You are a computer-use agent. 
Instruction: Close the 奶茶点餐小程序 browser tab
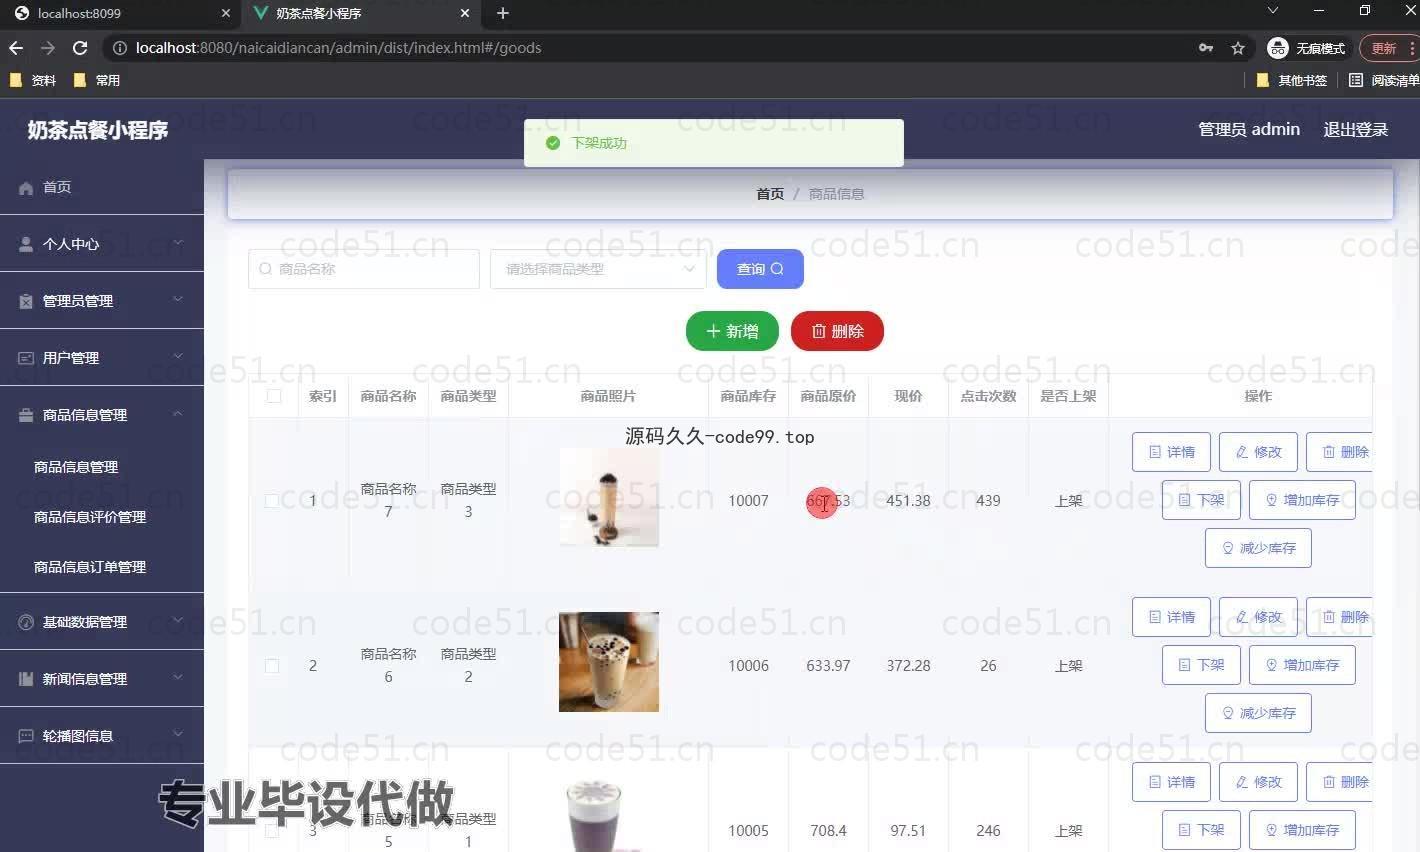coord(465,13)
